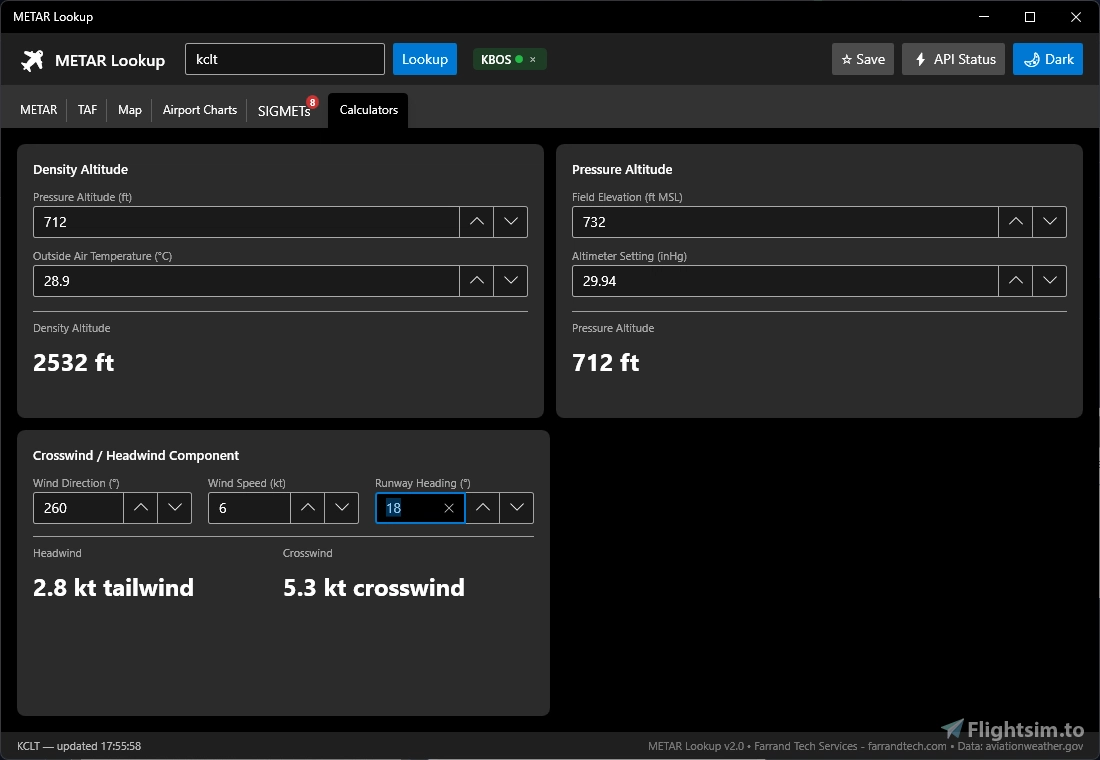1100x760 pixels.
Task: Click the METAR Lookup v2.0 footer text
Action: pyautogui.click(x=696, y=746)
